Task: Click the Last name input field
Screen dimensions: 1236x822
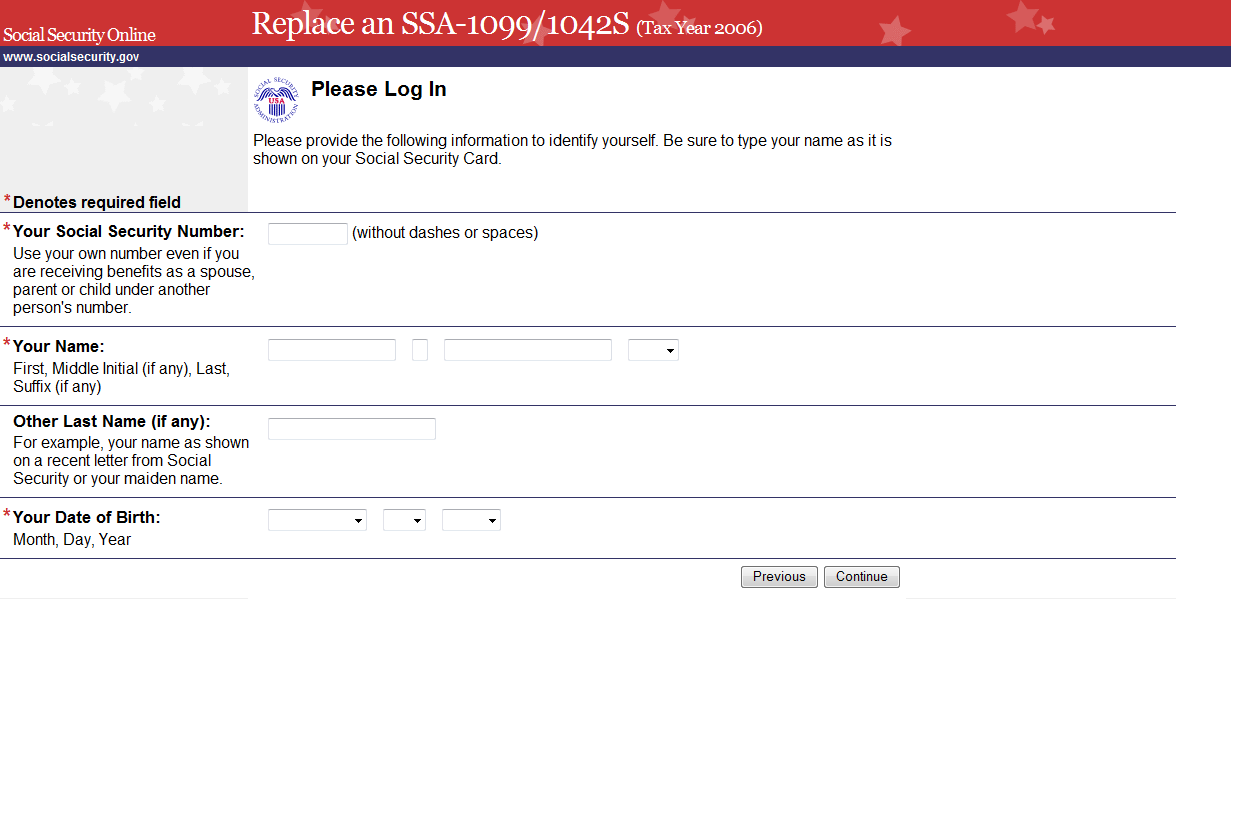Action: (x=528, y=350)
